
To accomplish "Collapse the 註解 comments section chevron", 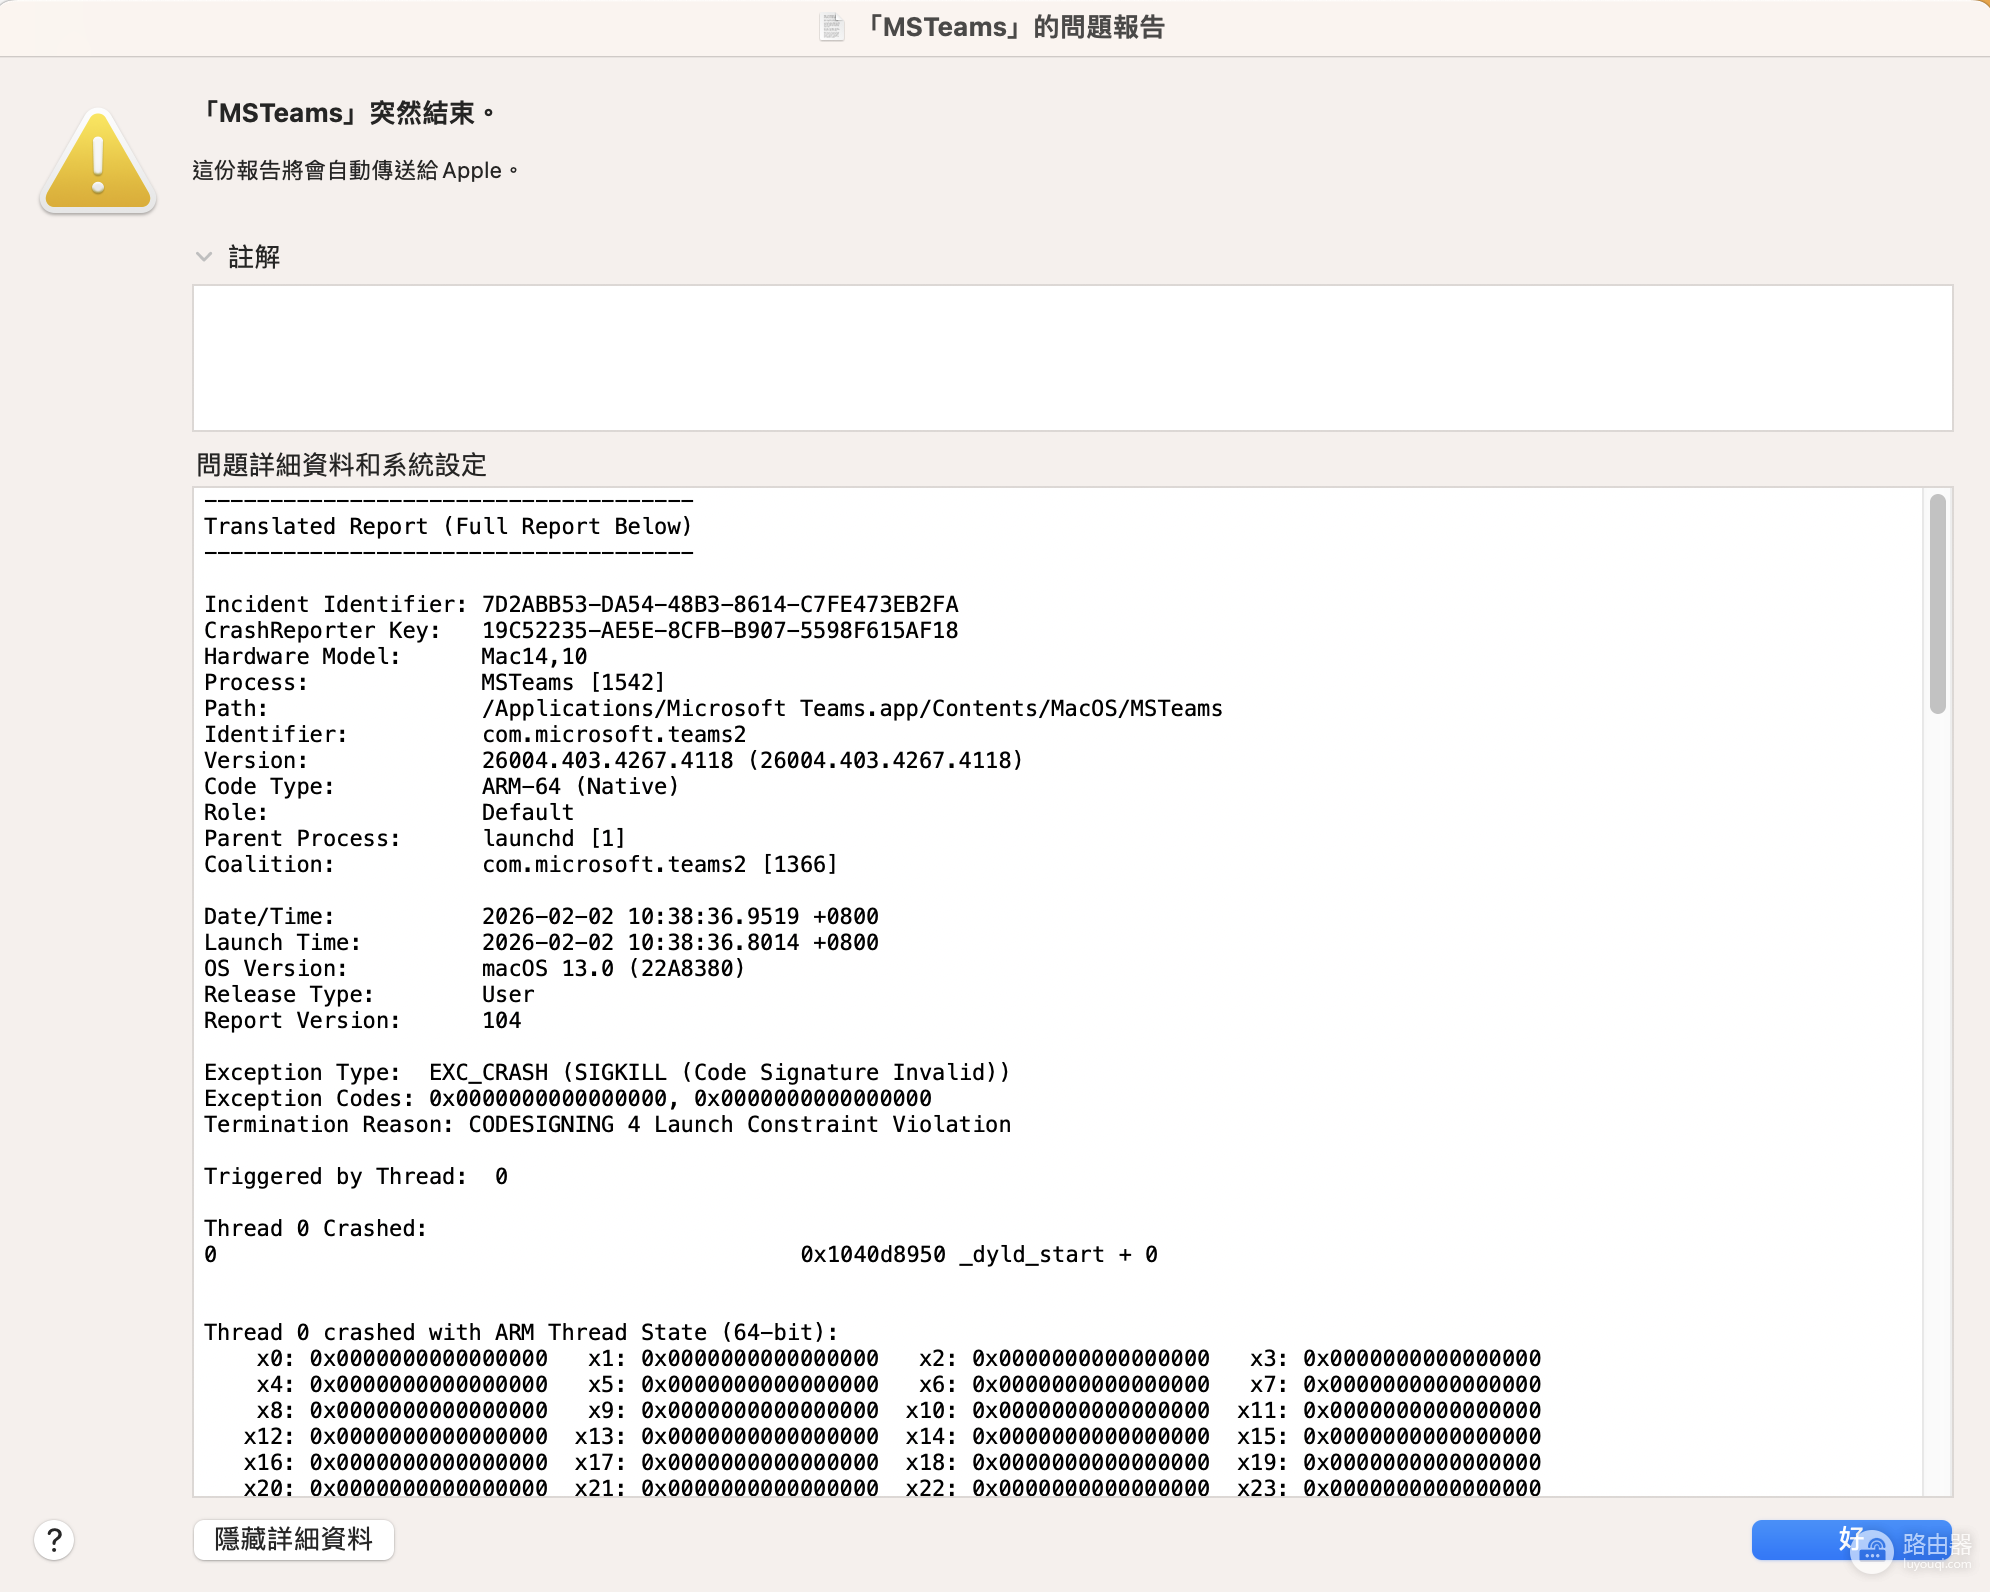I will 204,257.
